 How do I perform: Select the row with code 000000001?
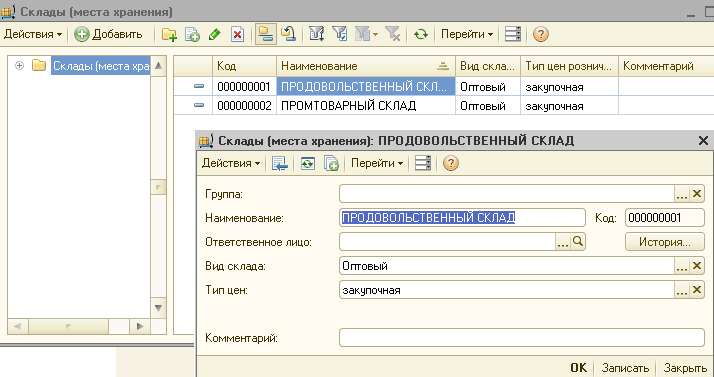tap(444, 87)
